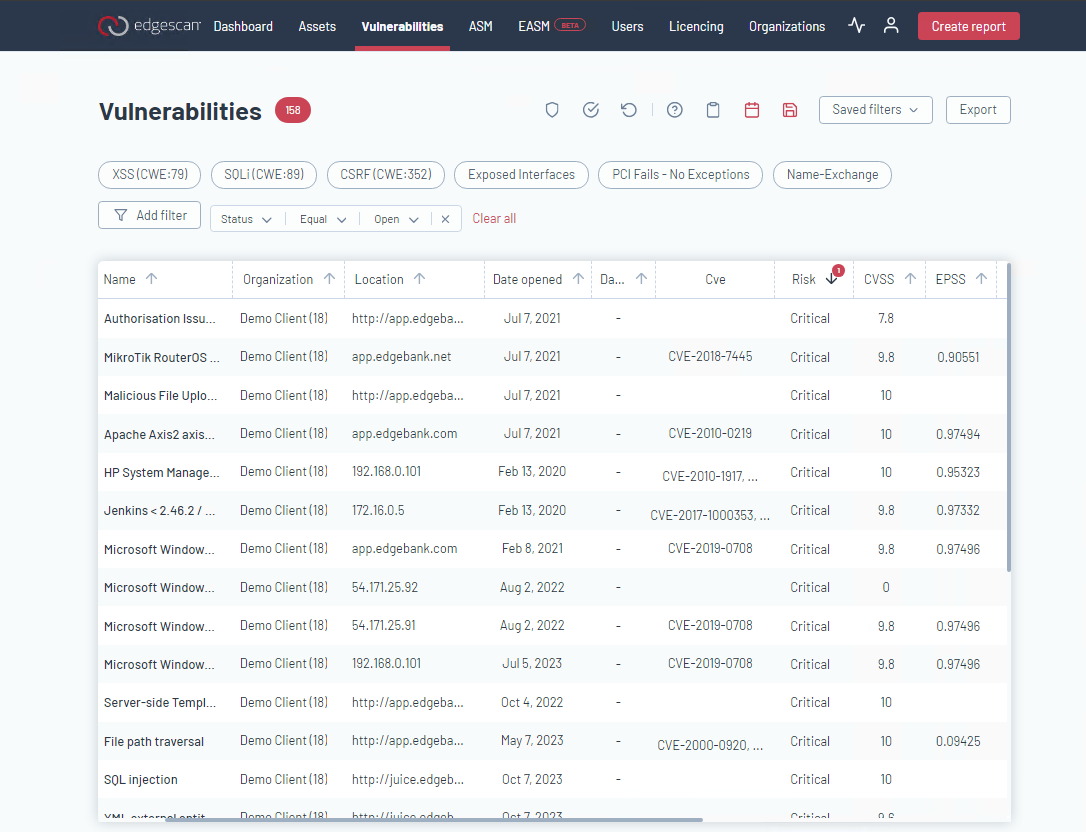The width and height of the screenshot is (1086, 832).
Task: Click the retest undo-arrow icon
Action: click(x=629, y=110)
